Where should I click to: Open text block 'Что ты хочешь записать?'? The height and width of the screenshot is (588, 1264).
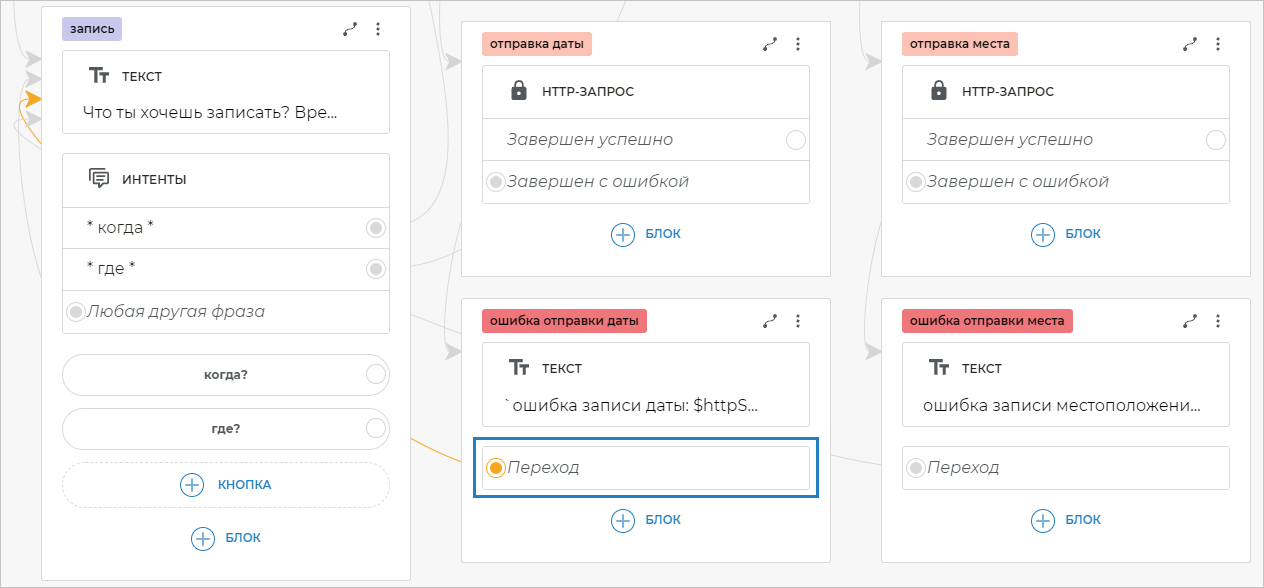(x=226, y=112)
